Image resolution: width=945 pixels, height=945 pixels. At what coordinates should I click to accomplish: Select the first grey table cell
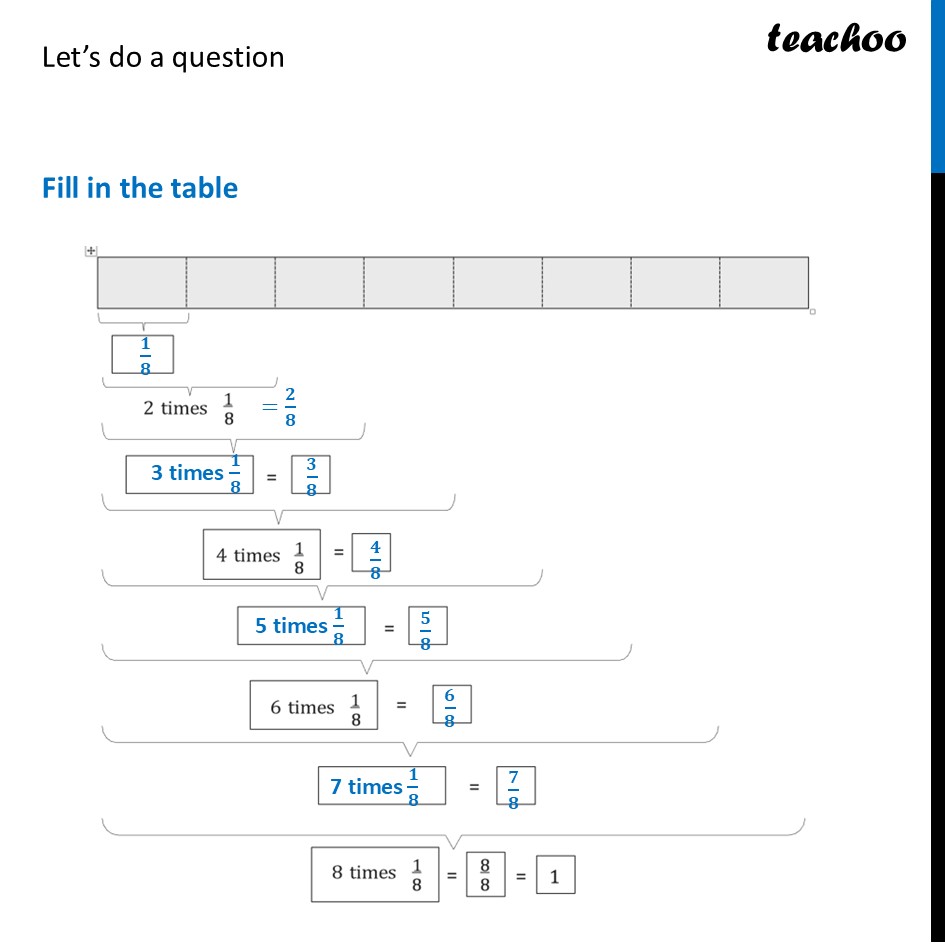(x=142, y=283)
